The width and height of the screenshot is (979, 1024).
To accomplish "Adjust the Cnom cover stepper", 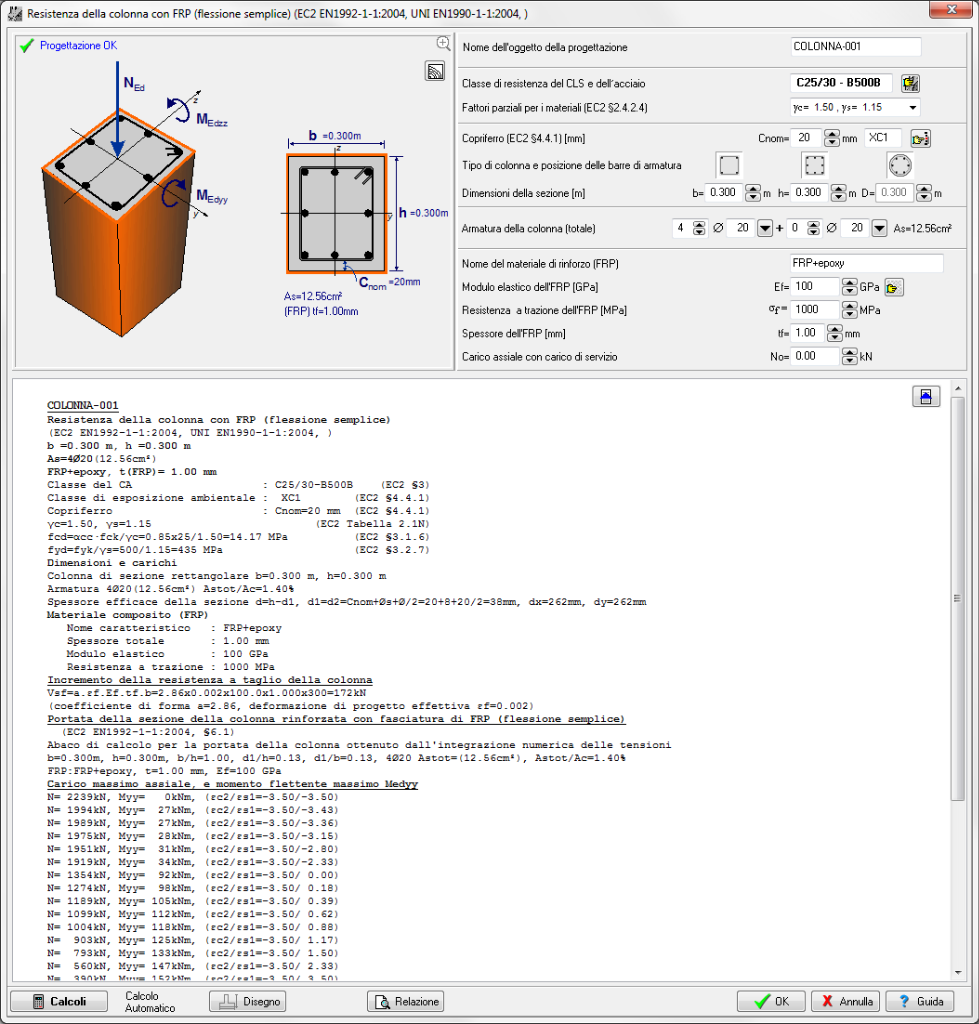I will tap(831, 138).
